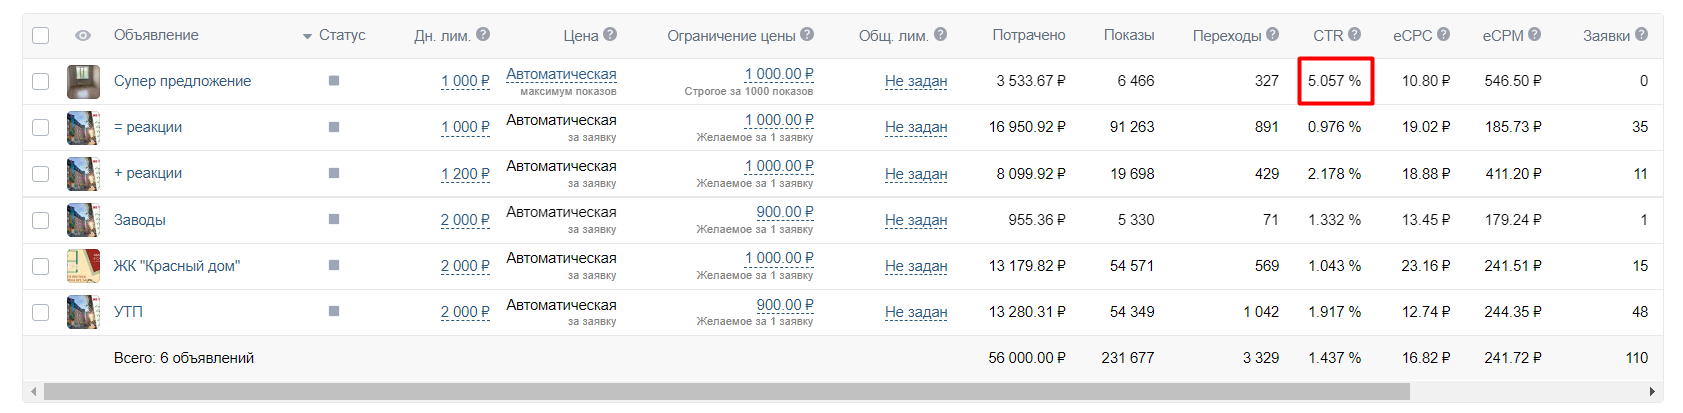This screenshot has height=413, width=1683.
Task: Click help icon next to eCPM
Action: (1534, 34)
